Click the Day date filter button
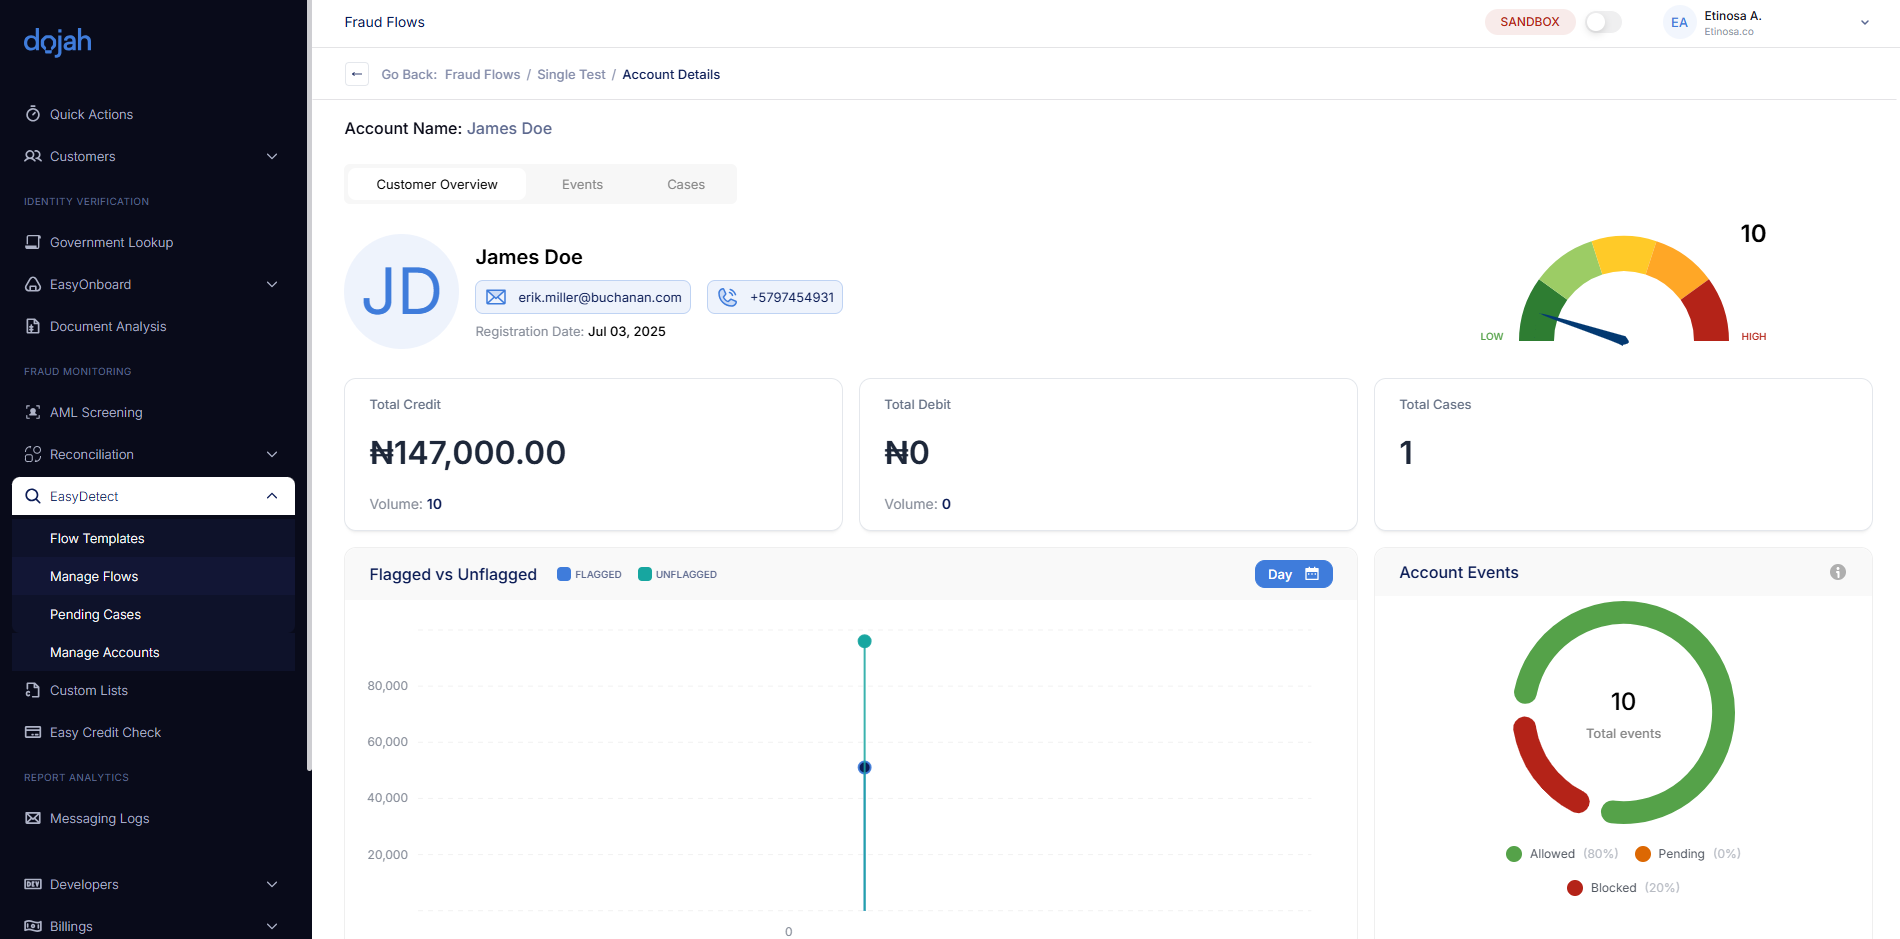Image resolution: width=1900 pixels, height=939 pixels. (x=1293, y=574)
